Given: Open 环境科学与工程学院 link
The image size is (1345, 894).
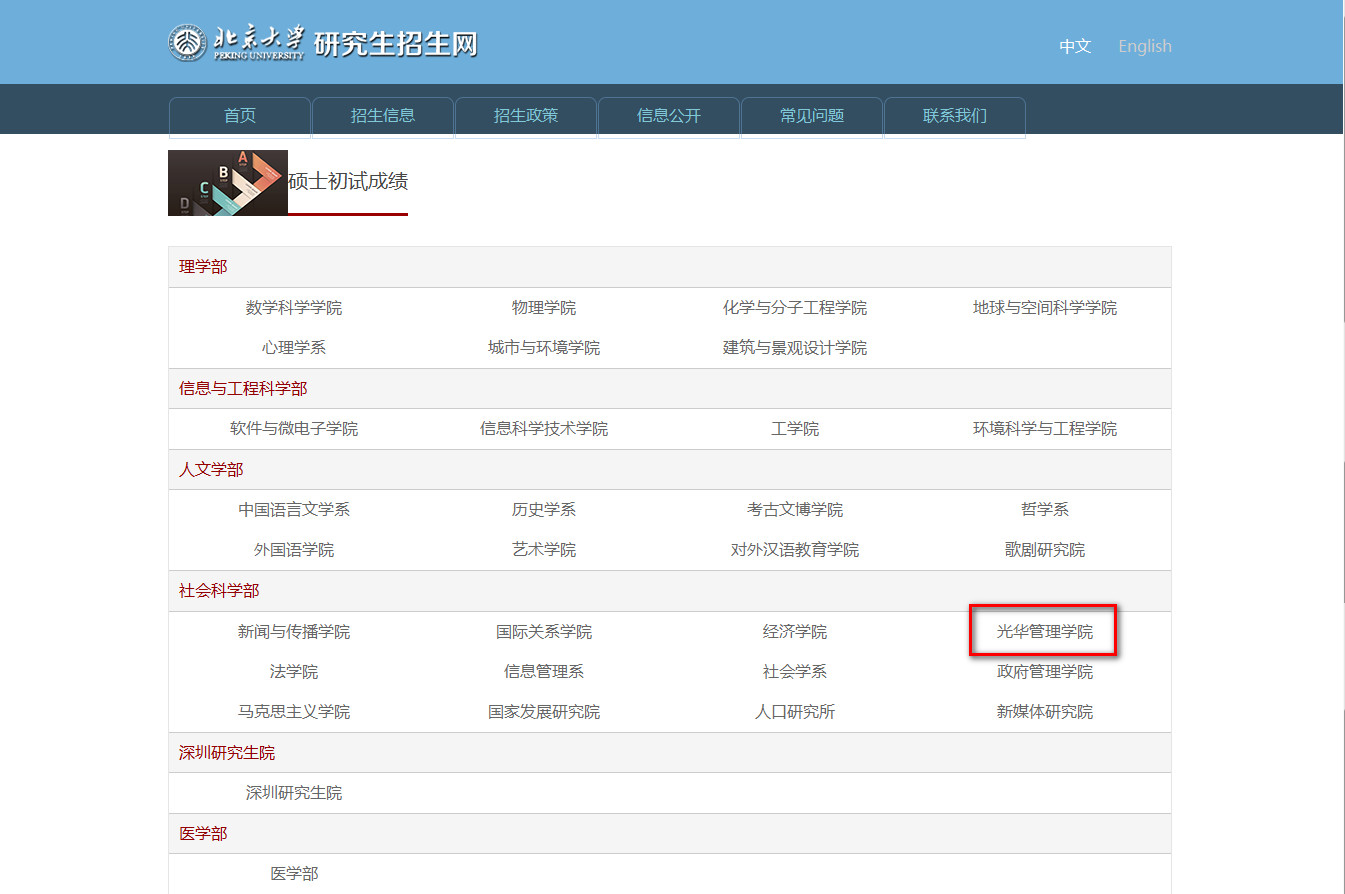Looking at the screenshot, I should click(x=1044, y=429).
